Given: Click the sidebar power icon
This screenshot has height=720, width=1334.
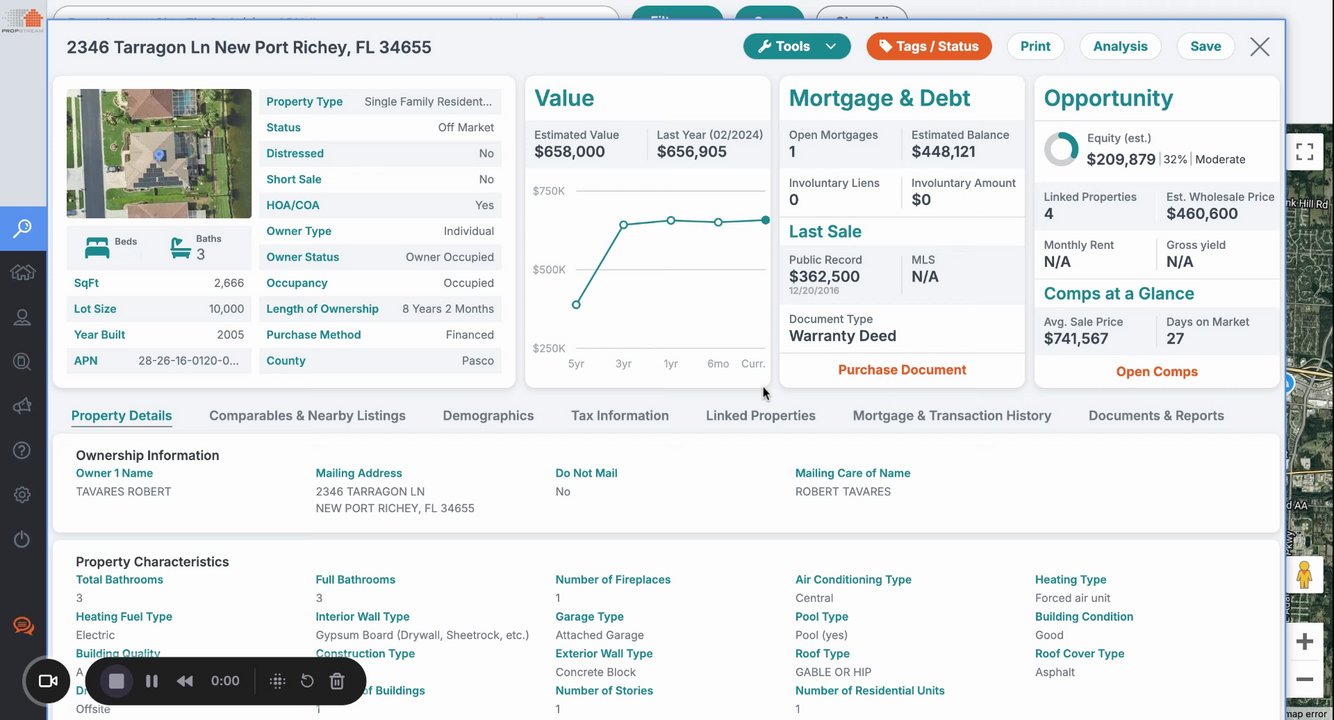Looking at the screenshot, I should [x=22, y=539].
